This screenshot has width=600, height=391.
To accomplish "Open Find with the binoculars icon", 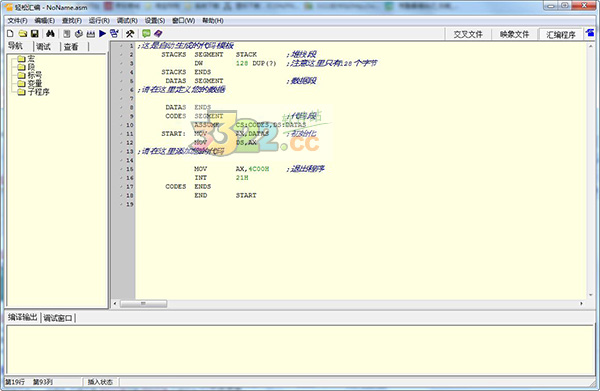I will click(50, 34).
